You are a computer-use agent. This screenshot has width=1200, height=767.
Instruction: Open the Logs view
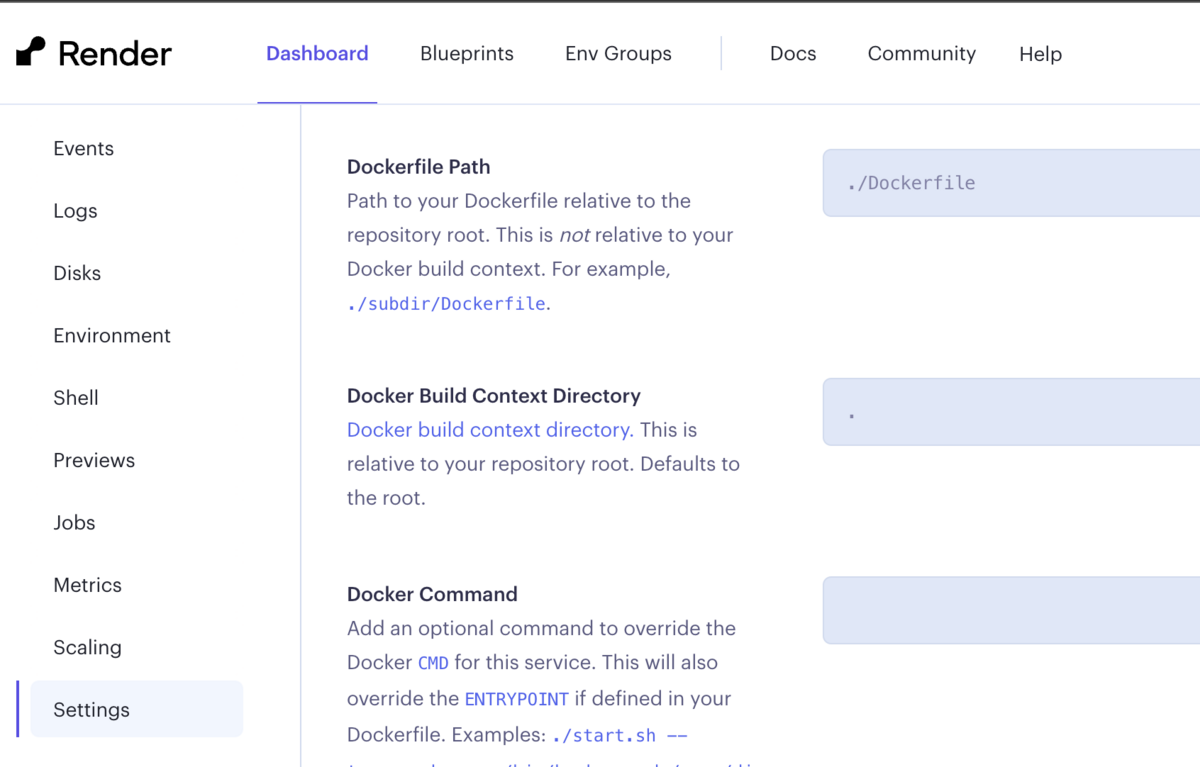tap(74, 211)
